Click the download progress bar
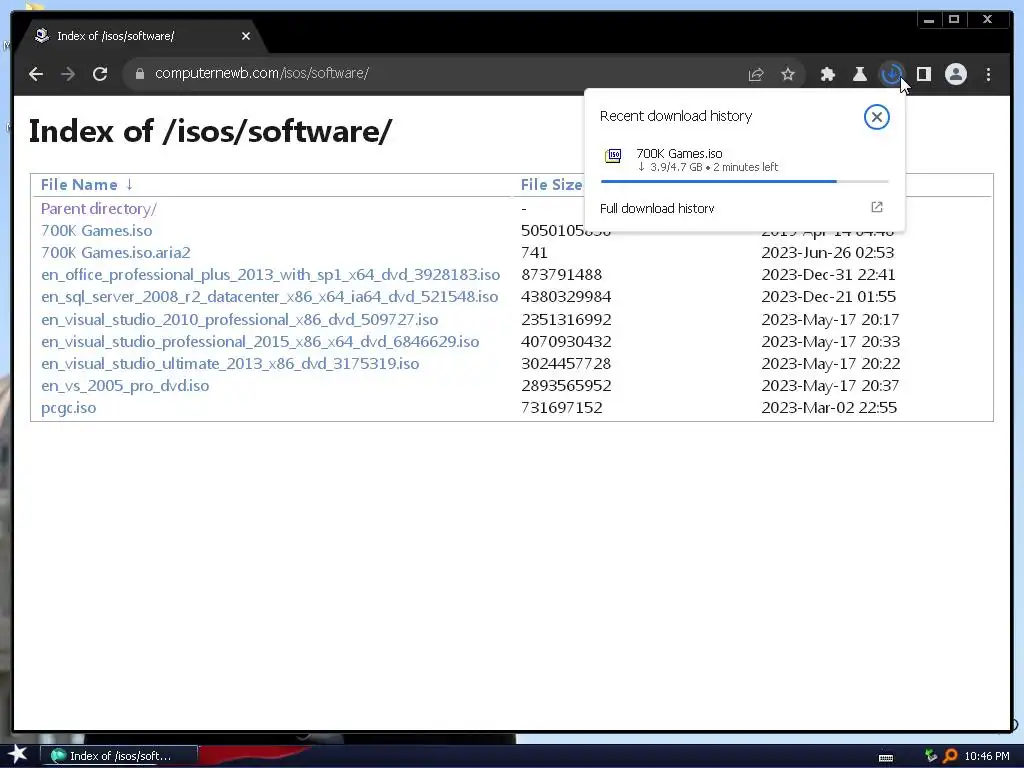Screen dimensions: 1024x768 tap(744, 181)
